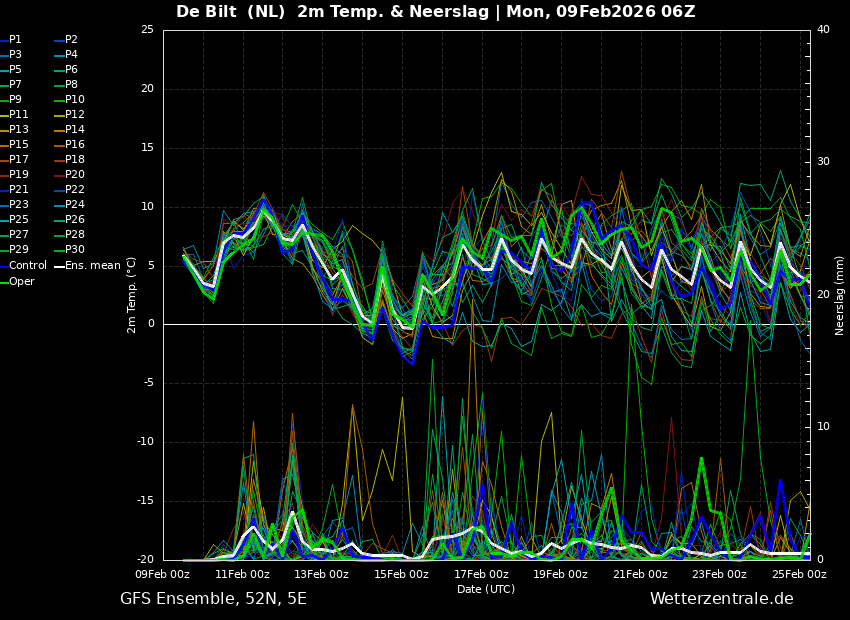This screenshot has height=620, width=850.
Task: Click the 25 temperature axis tick label
Action: coord(147,30)
